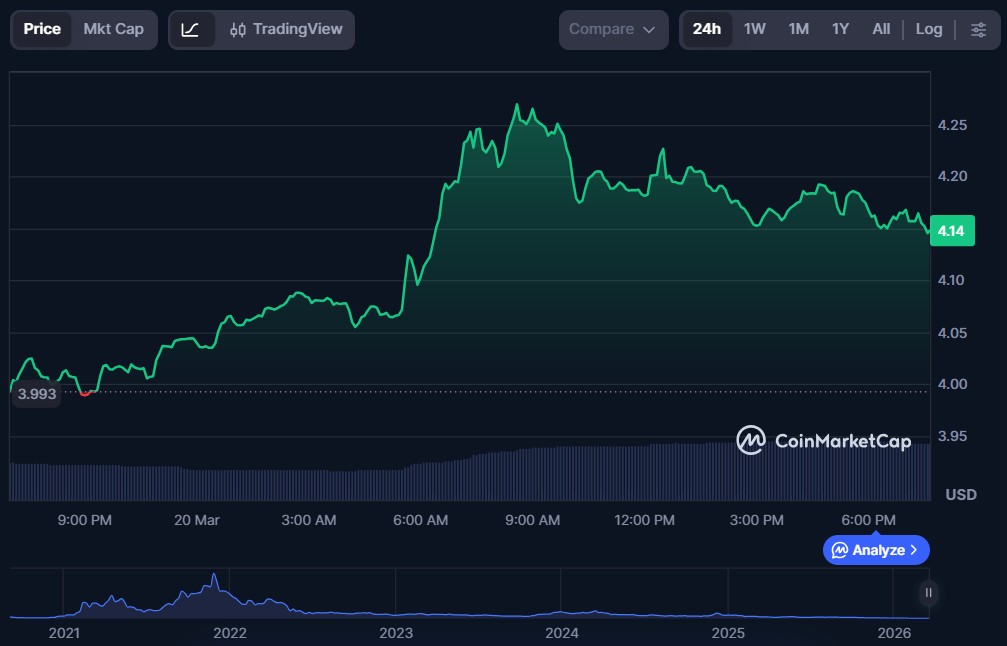Expand the Compare dropdown

click(x=613, y=29)
